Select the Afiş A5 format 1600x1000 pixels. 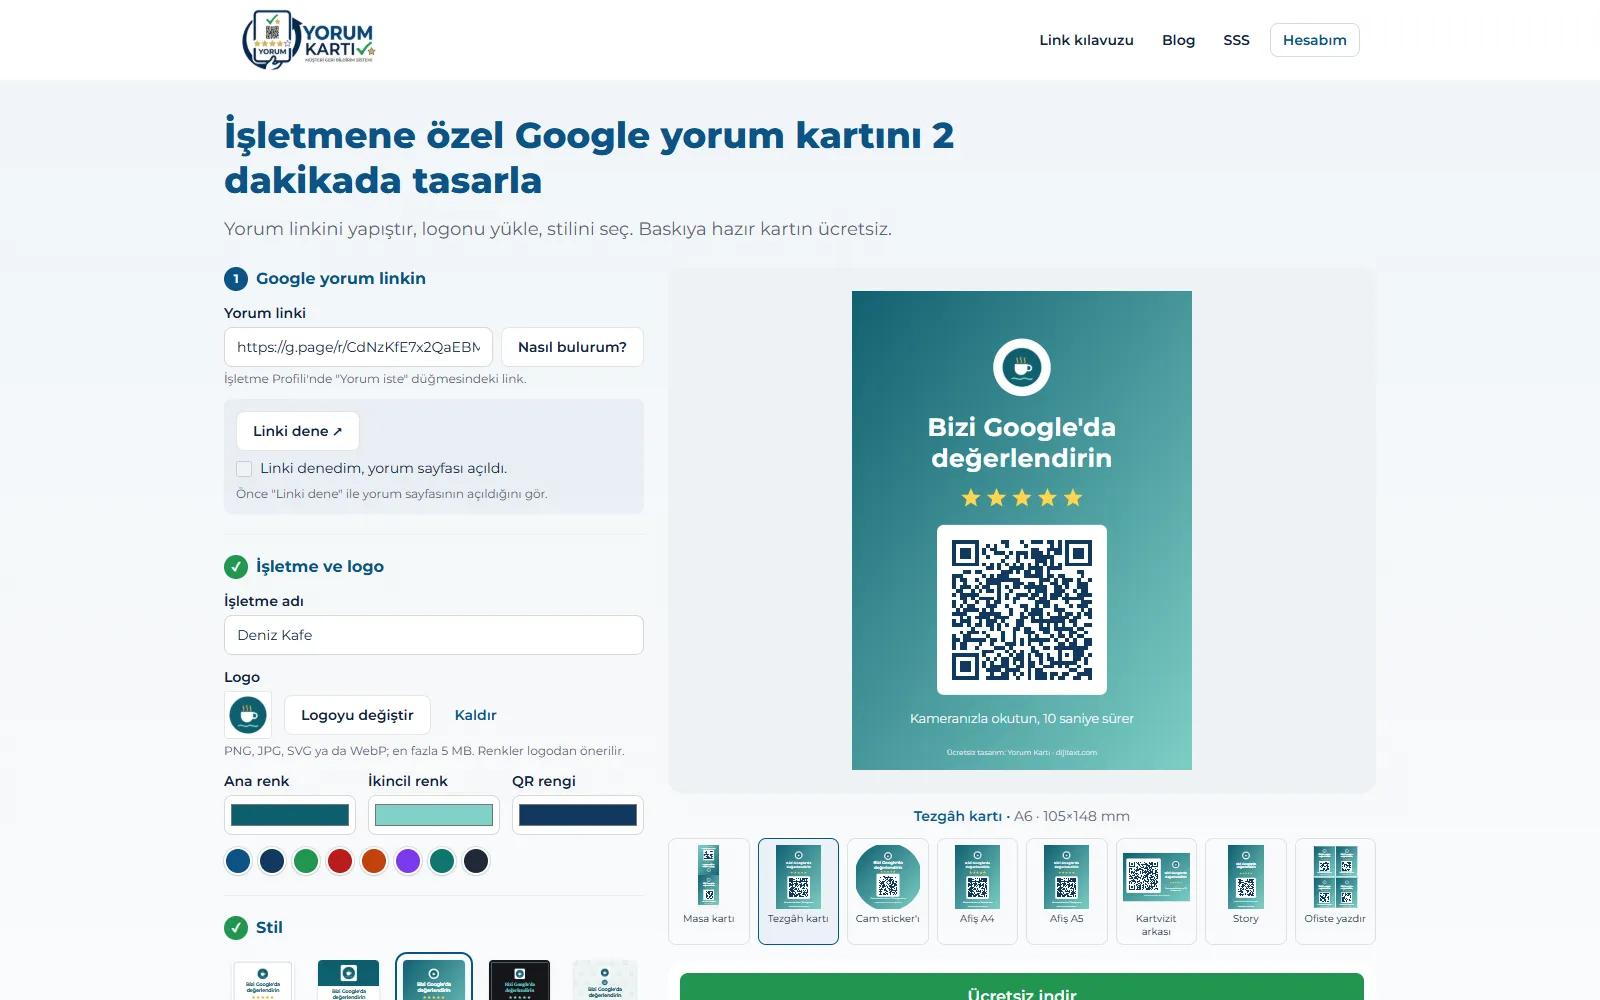click(1067, 891)
